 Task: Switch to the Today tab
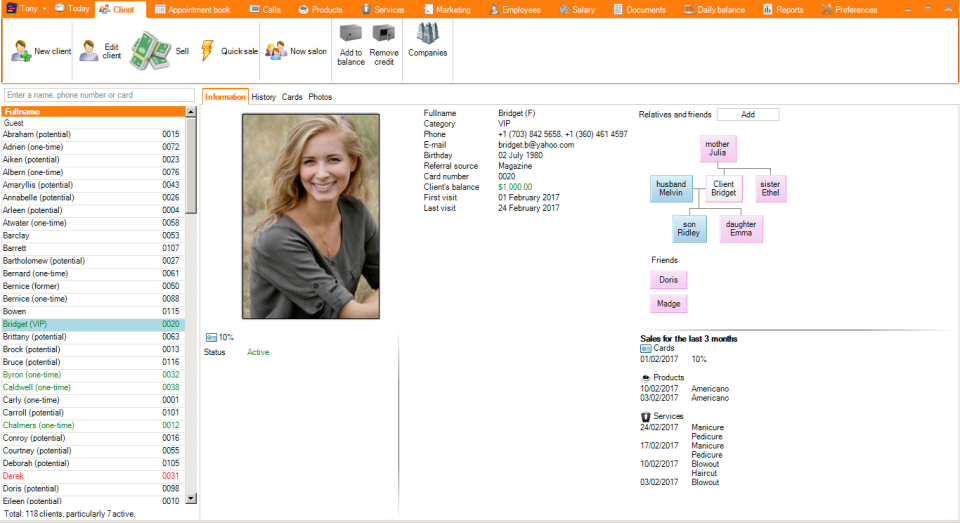point(72,9)
